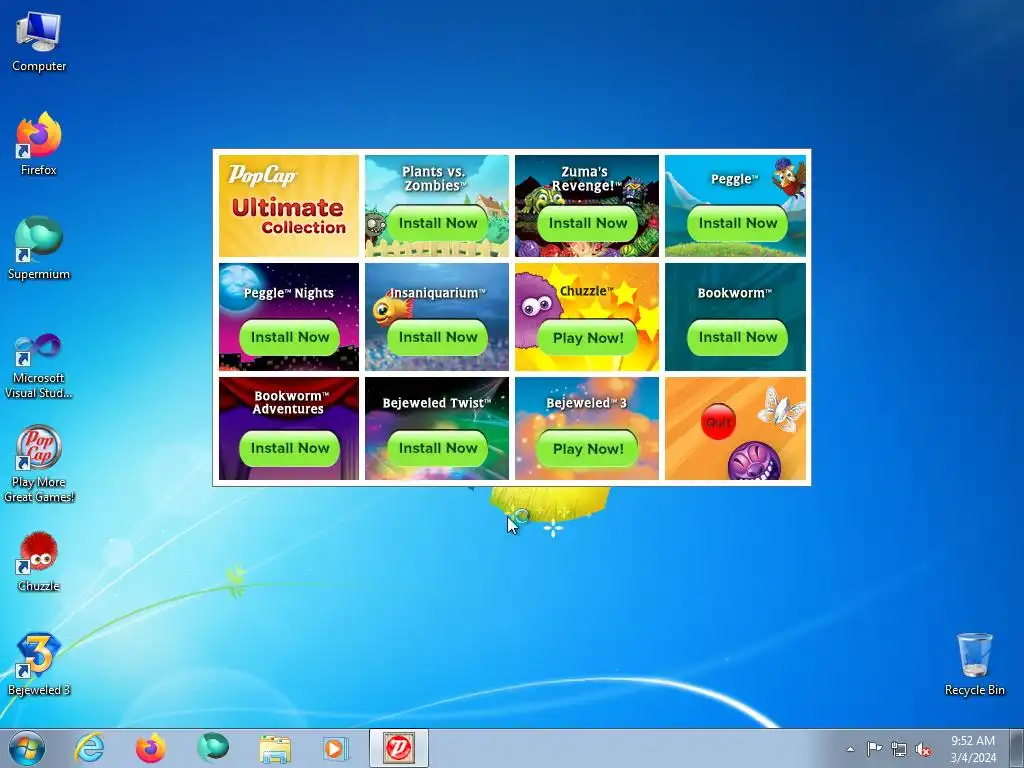The height and width of the screenshot is (768, 1024).
Task: Install Bejeweled Twist
Action: [x=438, y=449]
